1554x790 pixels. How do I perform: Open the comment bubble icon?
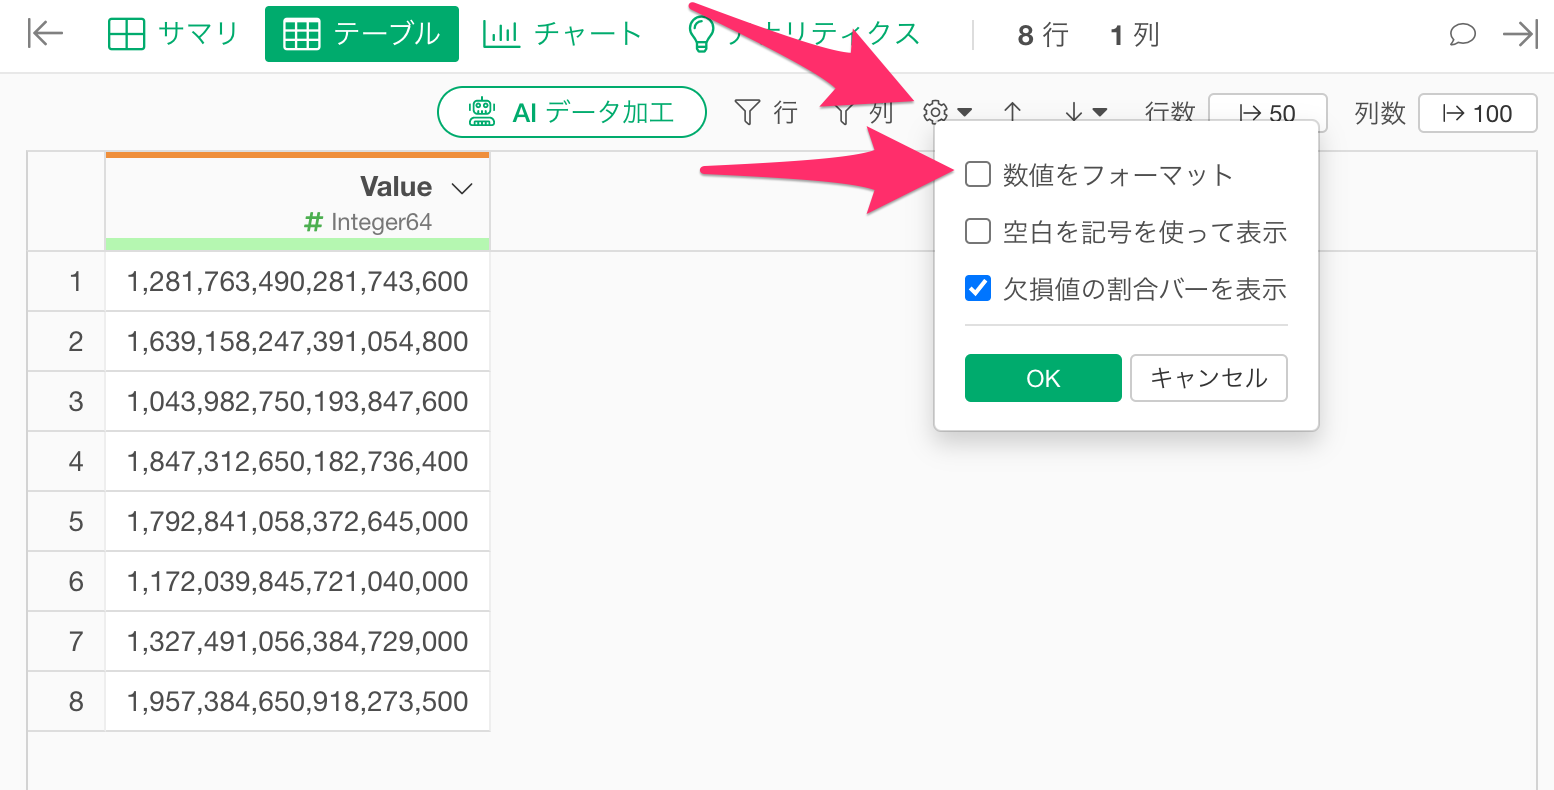1462,35
